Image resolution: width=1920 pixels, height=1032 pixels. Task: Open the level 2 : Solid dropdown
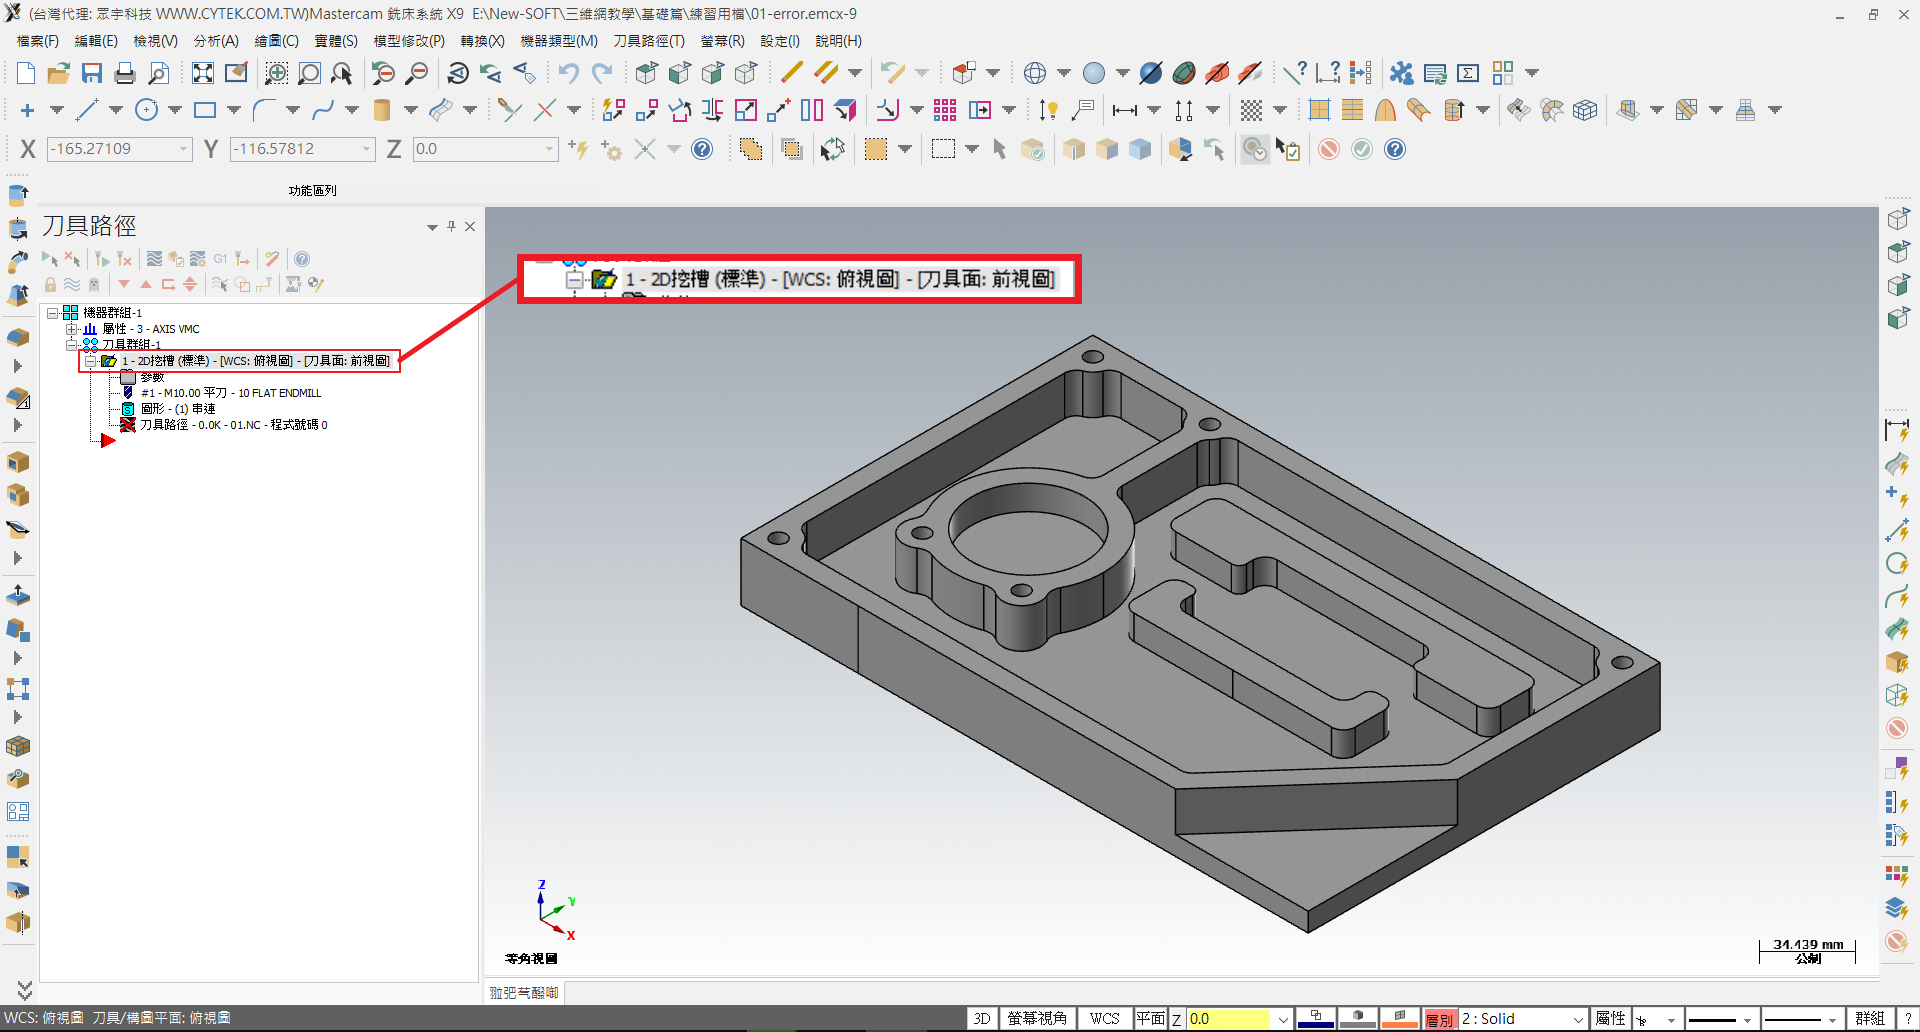pos(1578,1019)
